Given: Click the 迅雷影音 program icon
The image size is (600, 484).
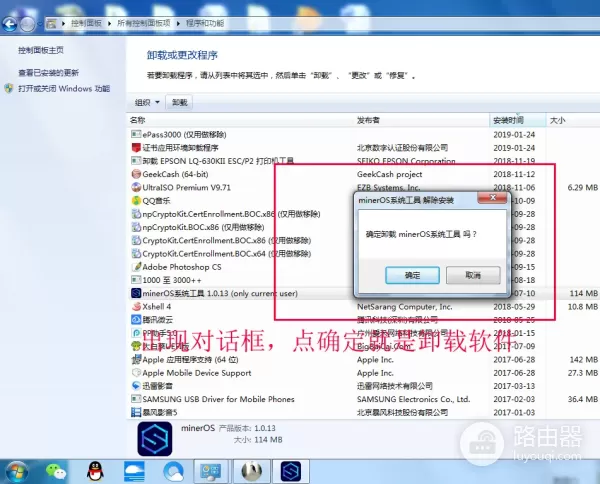Looking at the screenshot, I should tap(136, 386).
